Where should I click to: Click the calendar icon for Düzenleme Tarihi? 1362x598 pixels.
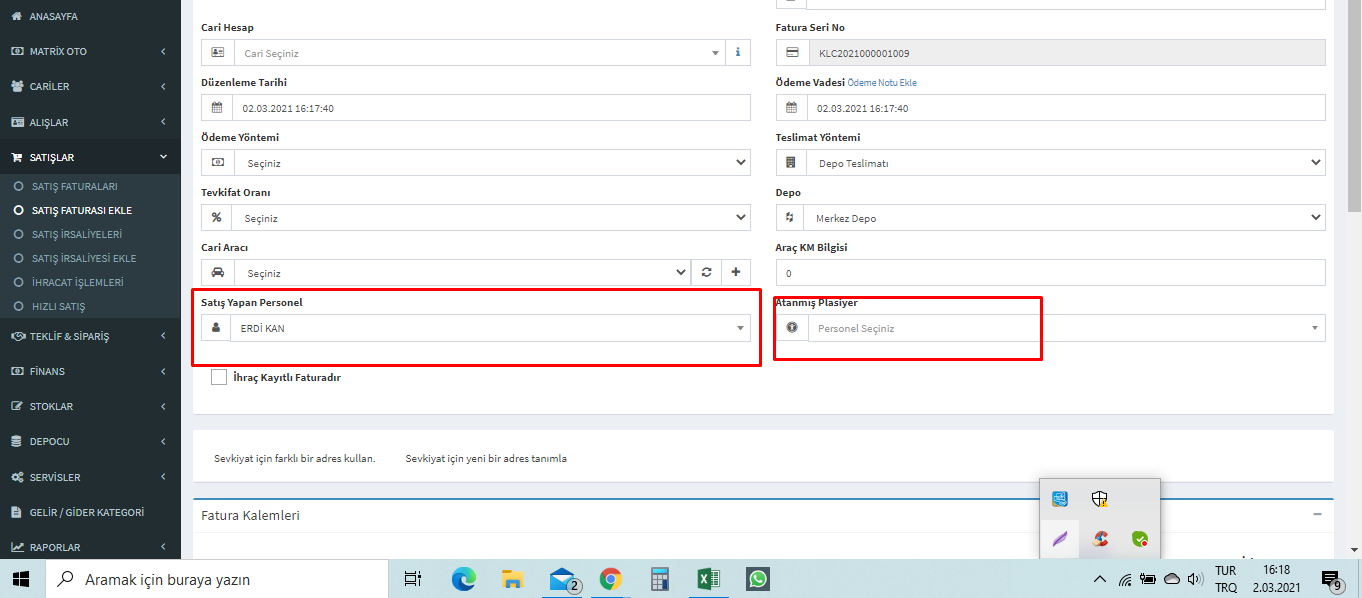pyautogui.click(x=217, y=108)
